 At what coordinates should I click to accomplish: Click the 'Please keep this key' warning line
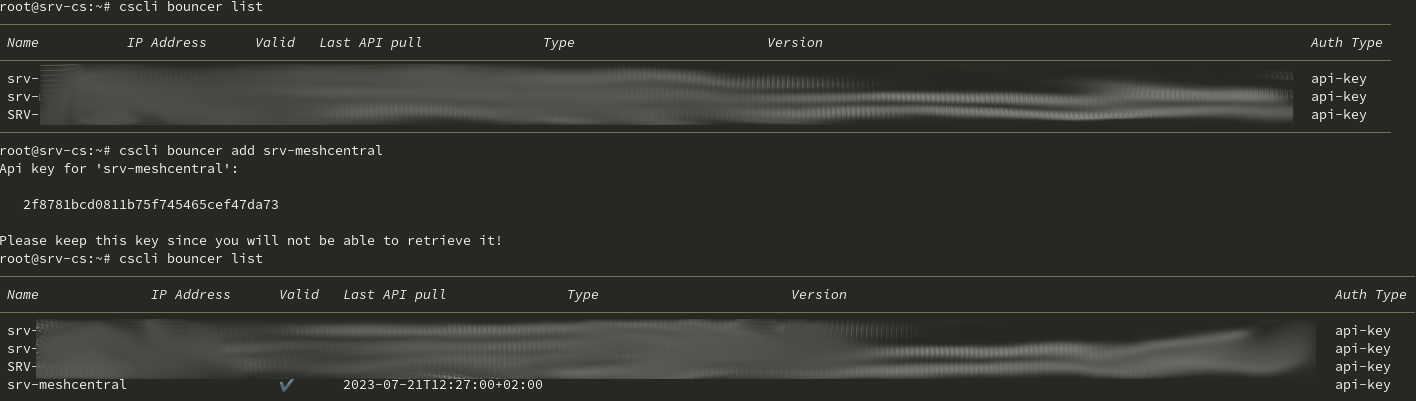point(251,241)
